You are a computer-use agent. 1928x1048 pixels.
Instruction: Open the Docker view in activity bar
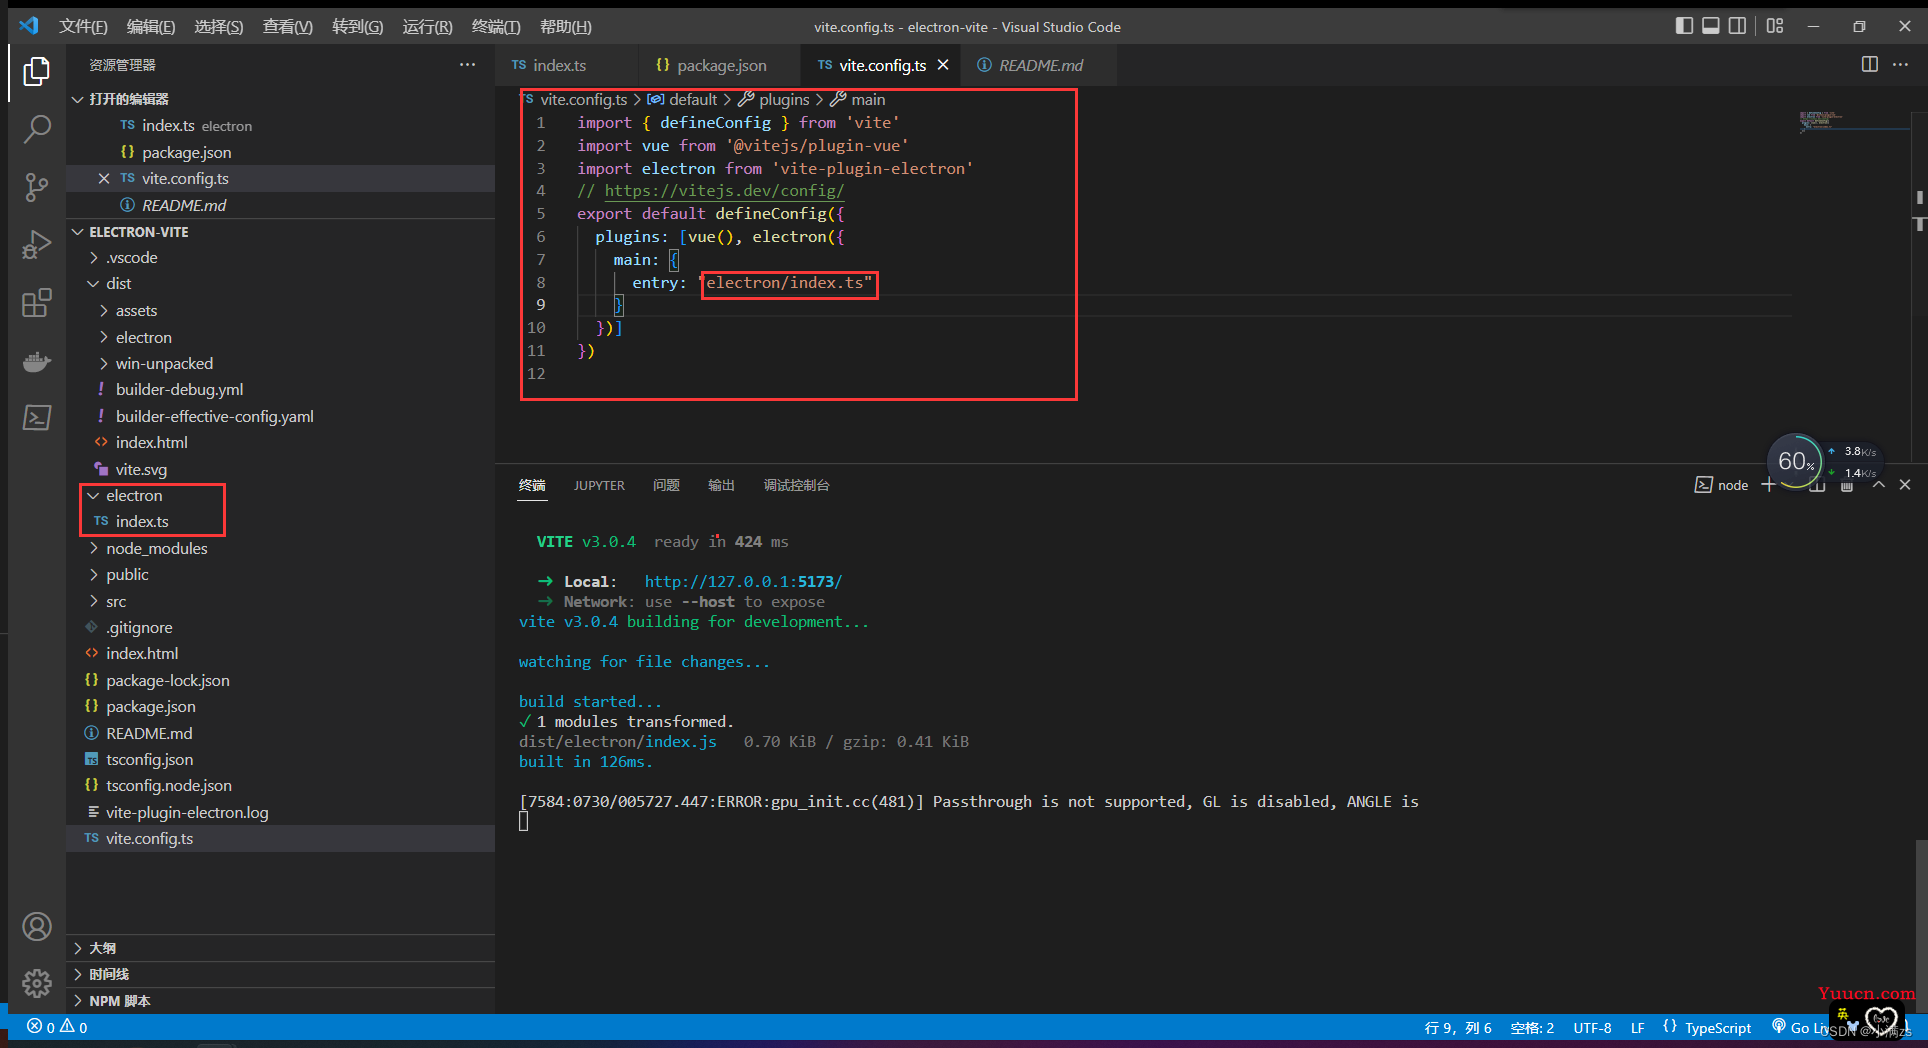[37, 360]
